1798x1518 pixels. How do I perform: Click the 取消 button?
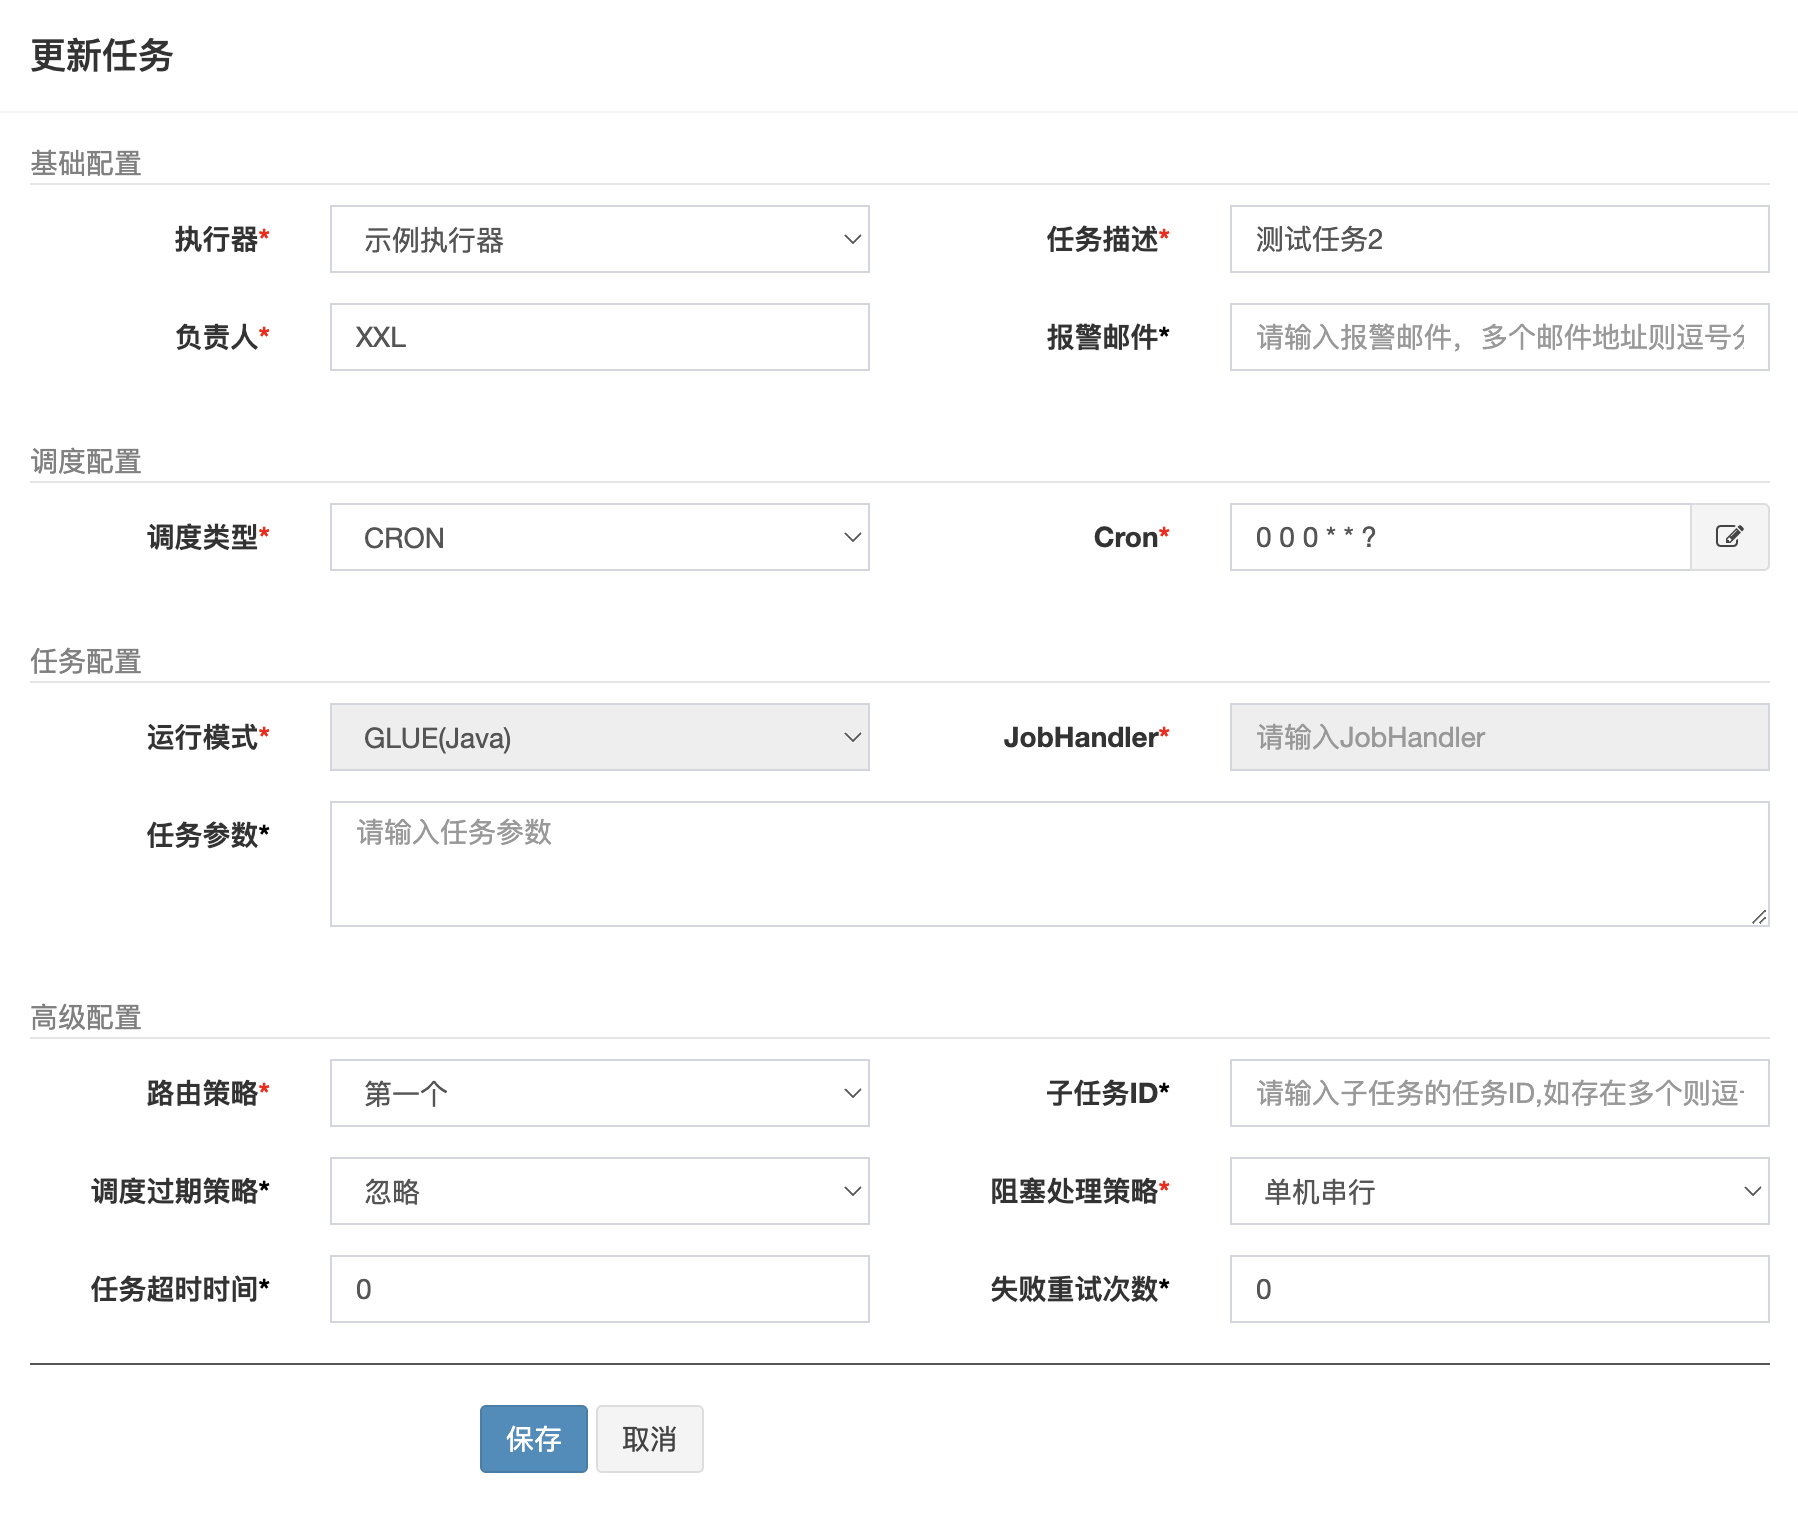coord(649,1439)
